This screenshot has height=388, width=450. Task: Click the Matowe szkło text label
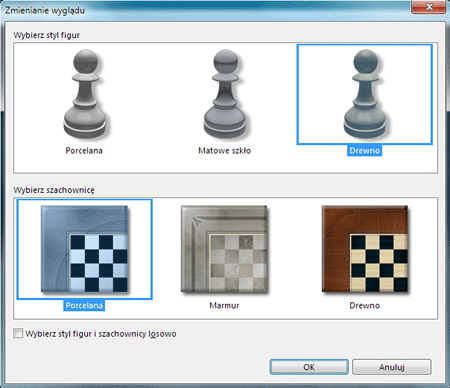tap(224, 151)
